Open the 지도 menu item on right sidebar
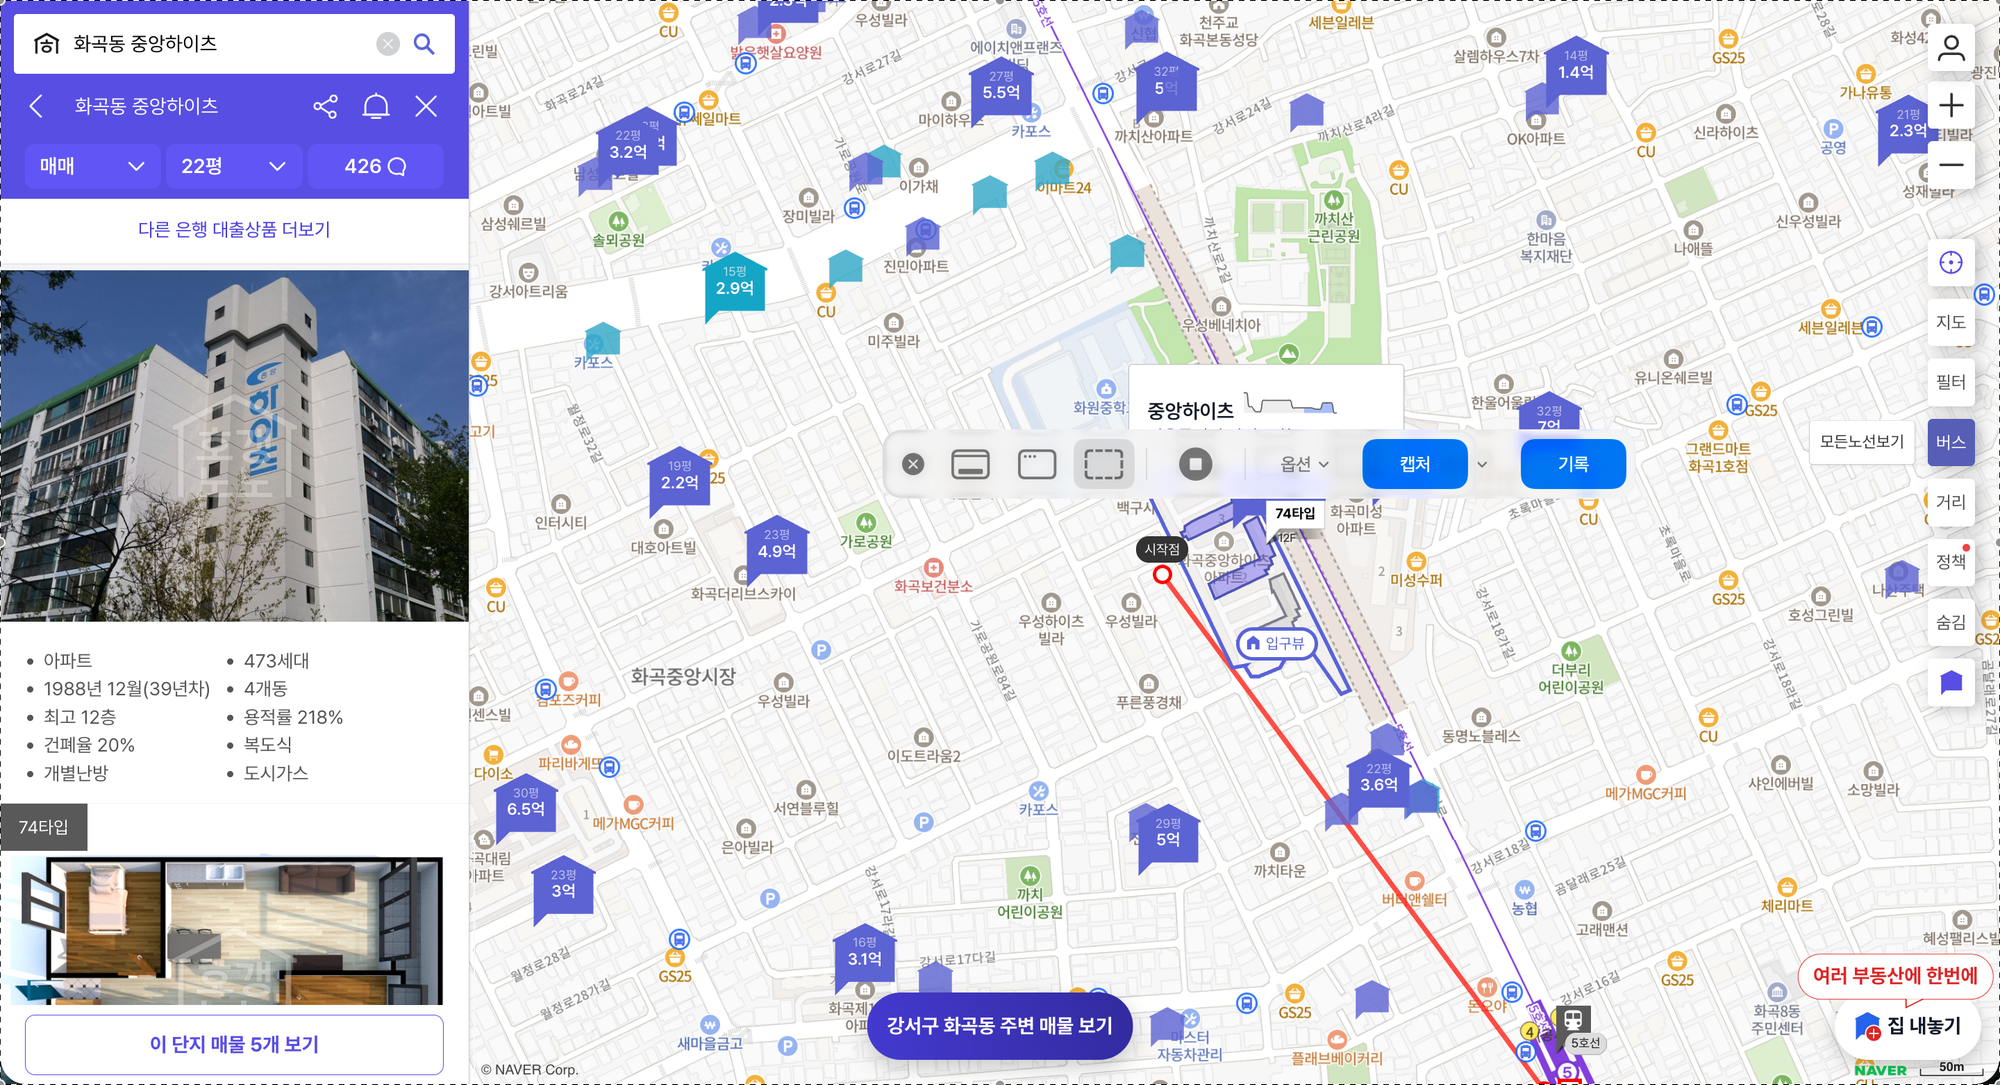This screenshot has width=2000, height=1085. (x=1950, y=322)
